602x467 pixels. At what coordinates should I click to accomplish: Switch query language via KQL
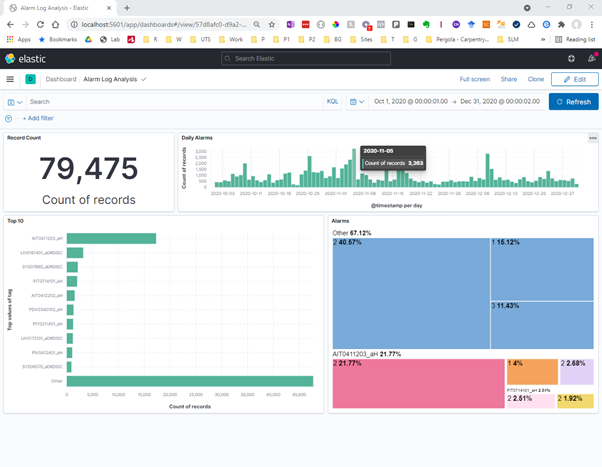[x=332, y=102]
